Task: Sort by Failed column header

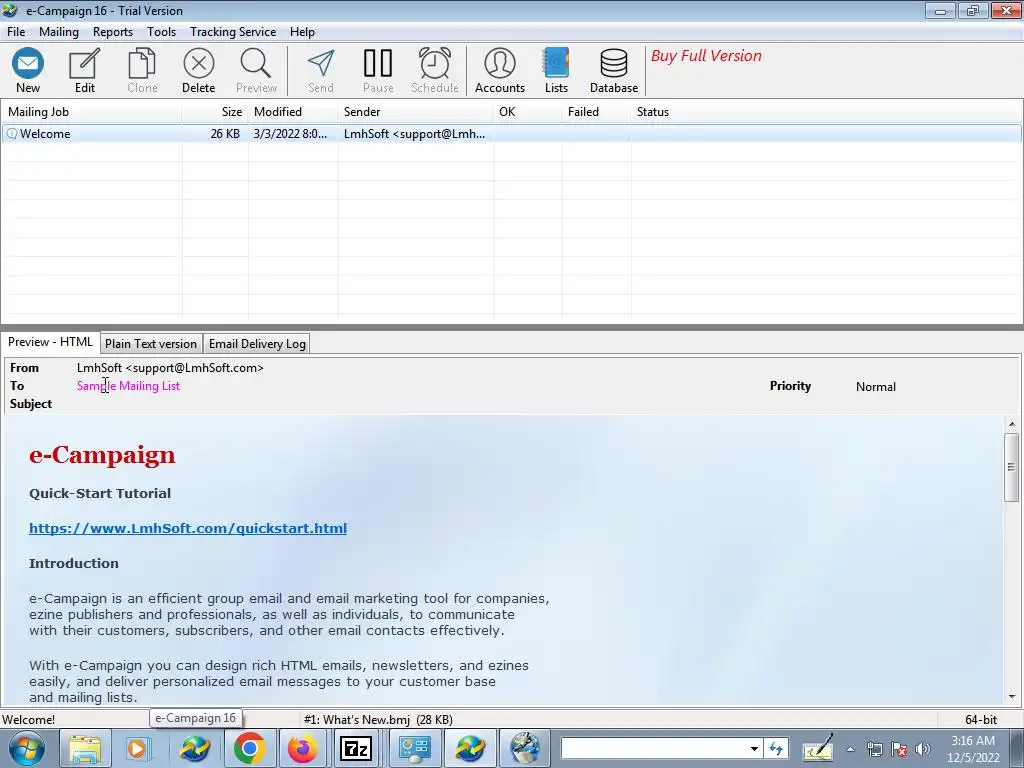Action: 596,112
